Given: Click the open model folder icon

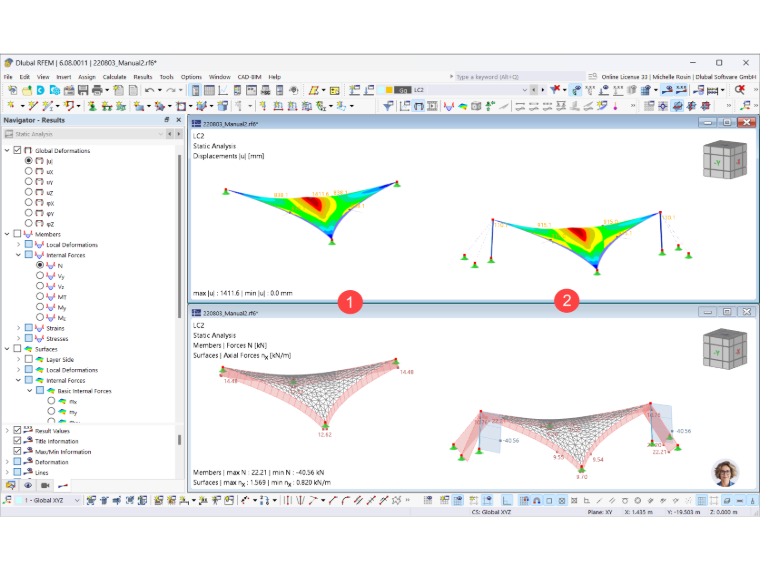Looking at the screenshot, I should 27,90.
